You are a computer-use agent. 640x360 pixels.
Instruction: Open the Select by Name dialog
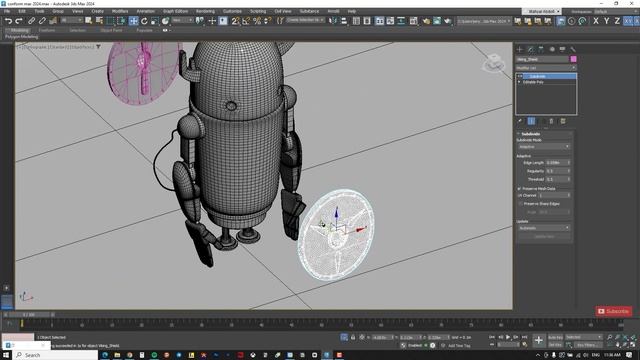99,21
